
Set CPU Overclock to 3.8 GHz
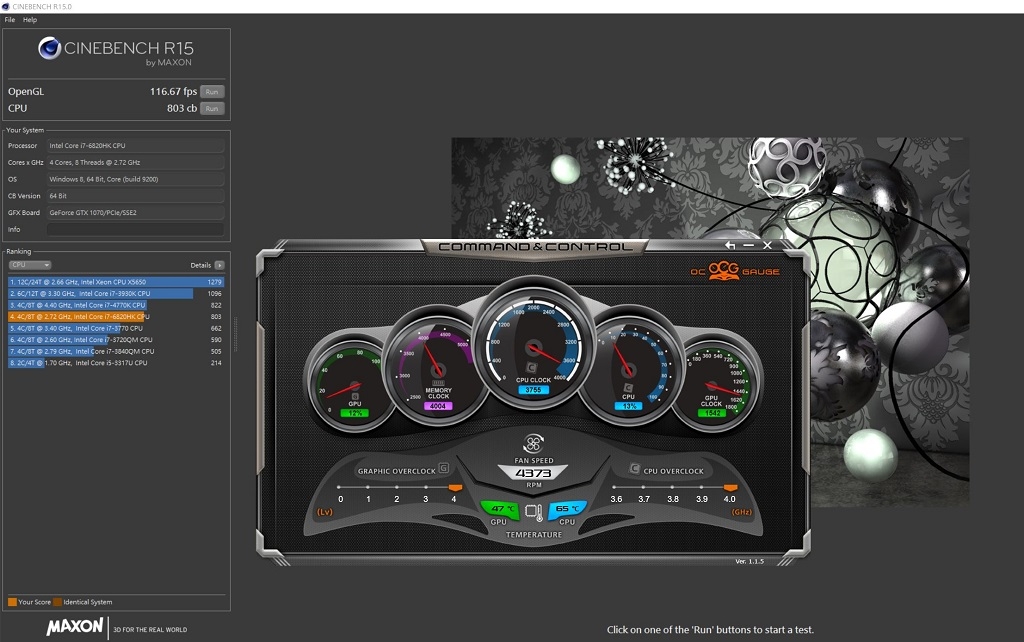(673, 487)
